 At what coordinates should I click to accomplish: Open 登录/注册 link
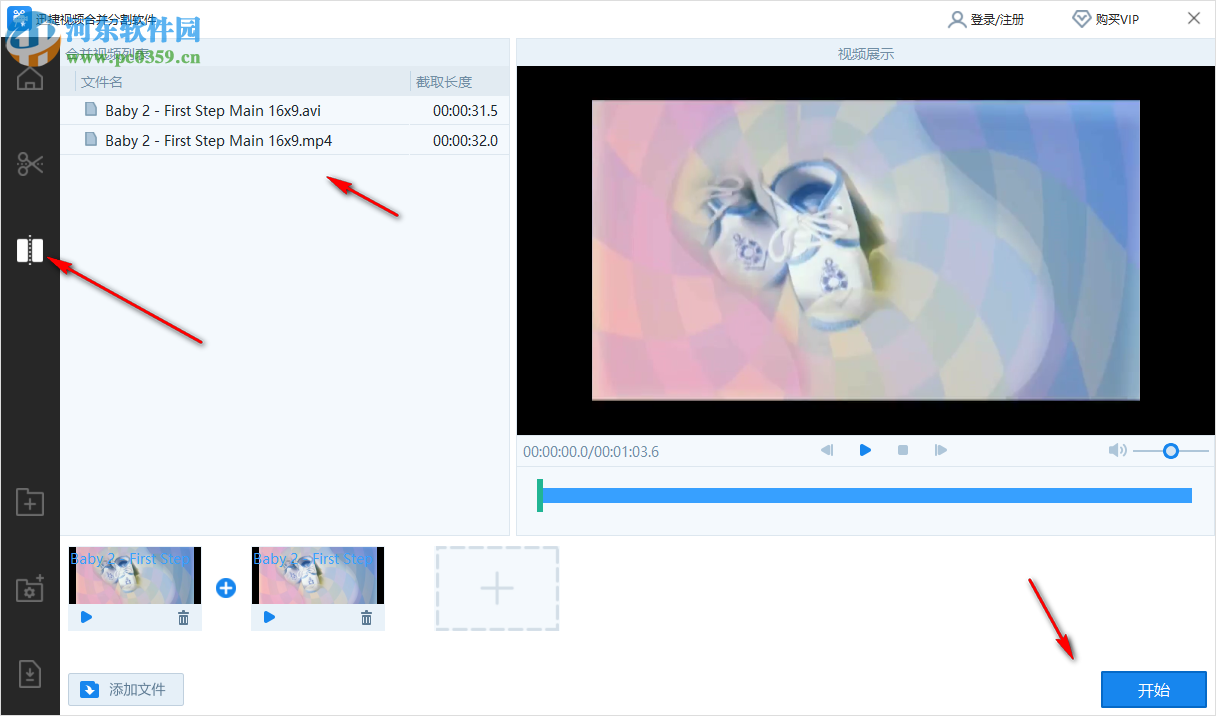click(997, 19)
